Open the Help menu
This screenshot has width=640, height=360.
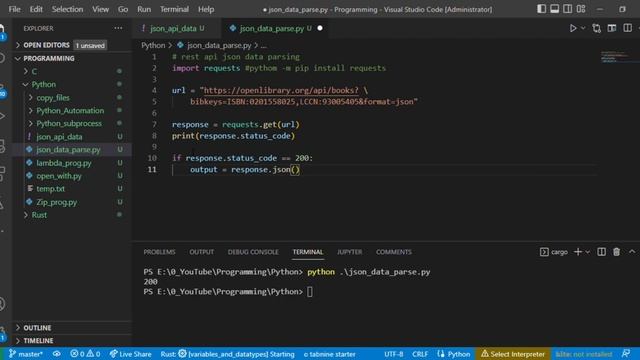point(206,9)
